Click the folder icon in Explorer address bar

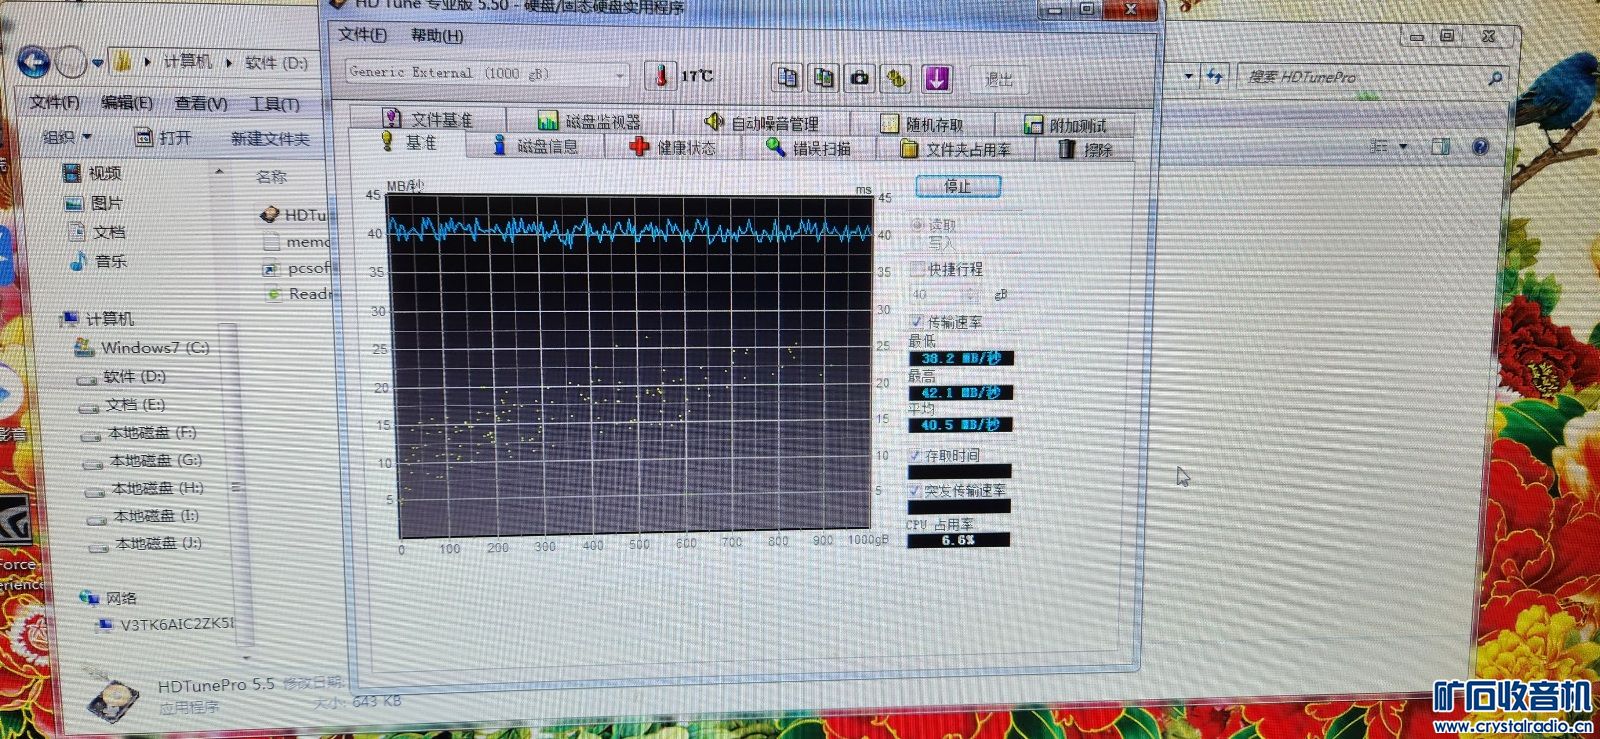(122, 62)
